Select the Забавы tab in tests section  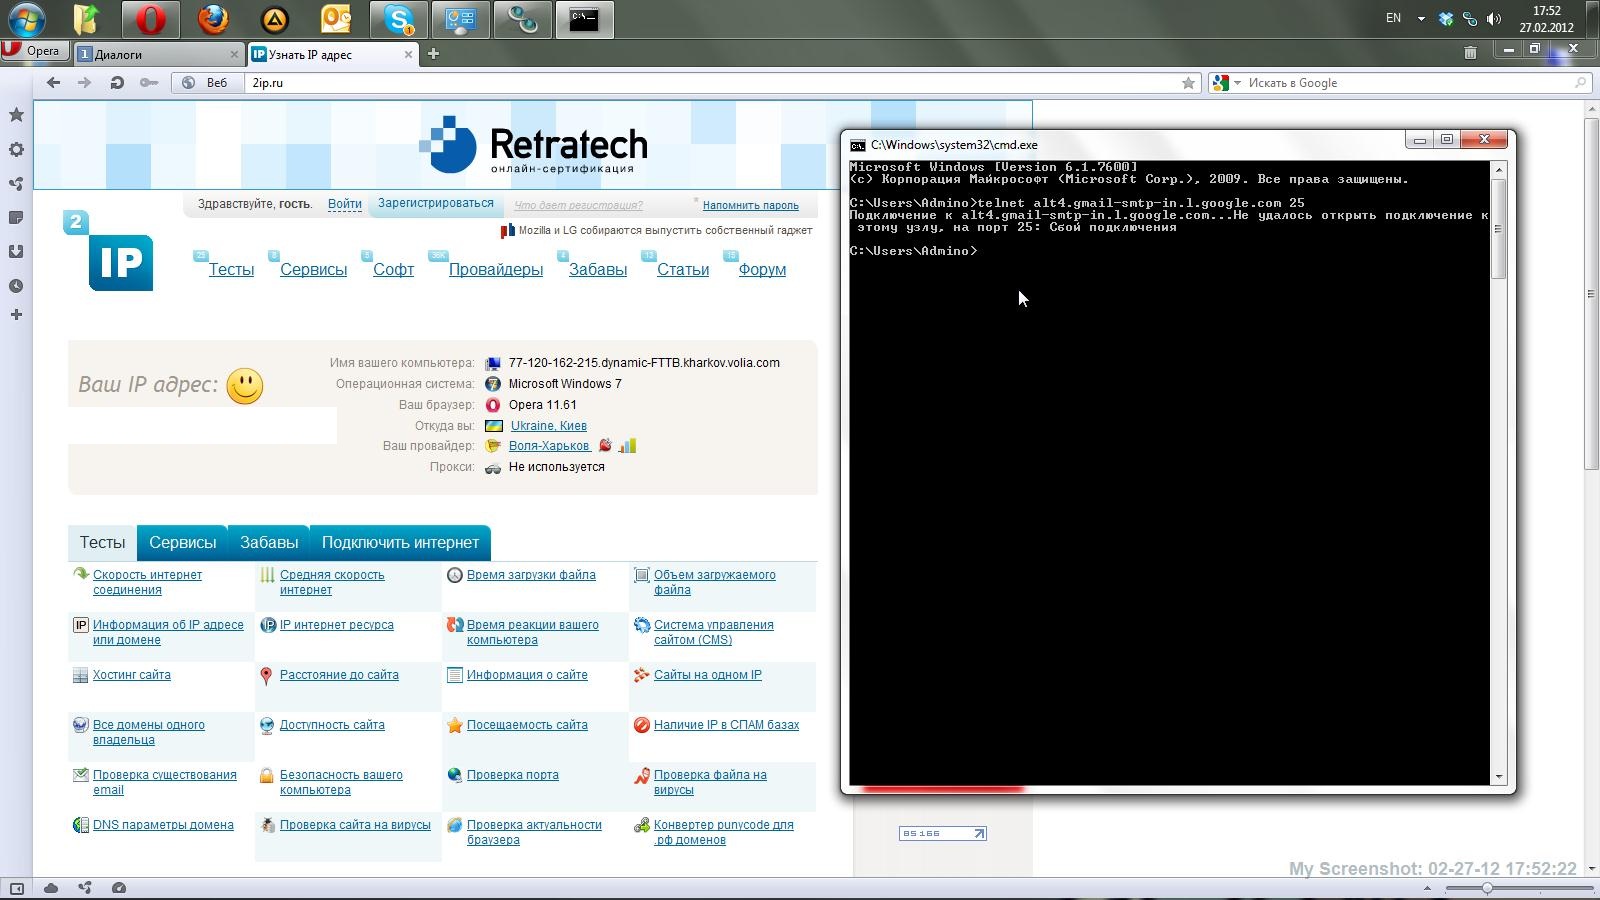click(269, 542)
